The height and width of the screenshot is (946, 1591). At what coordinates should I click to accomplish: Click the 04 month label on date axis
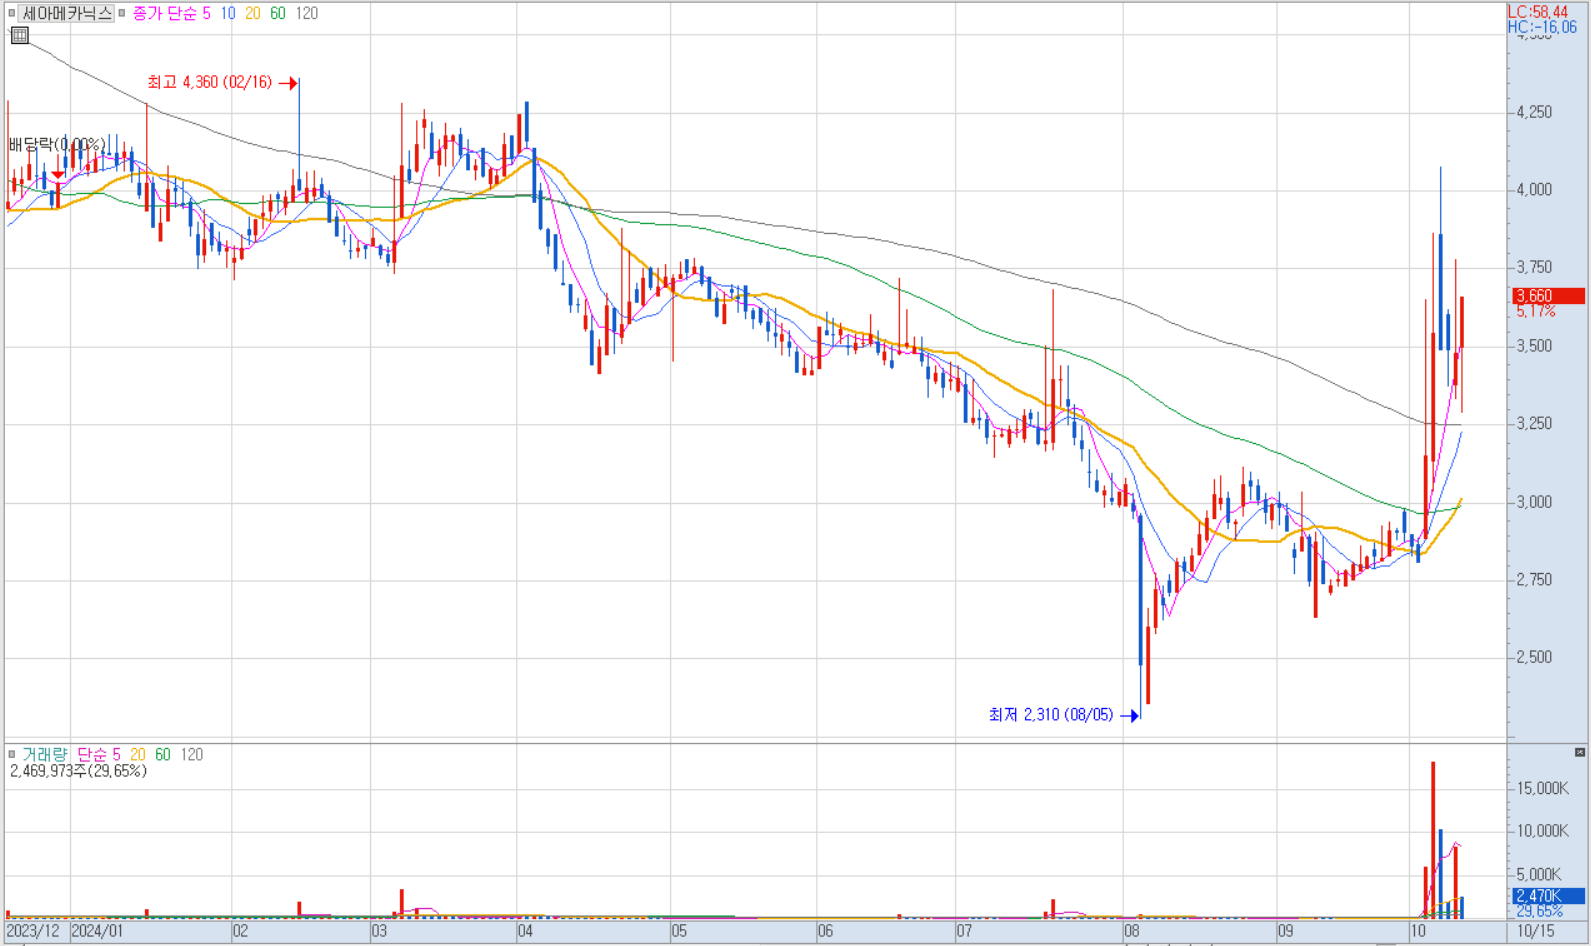(526, 932)
